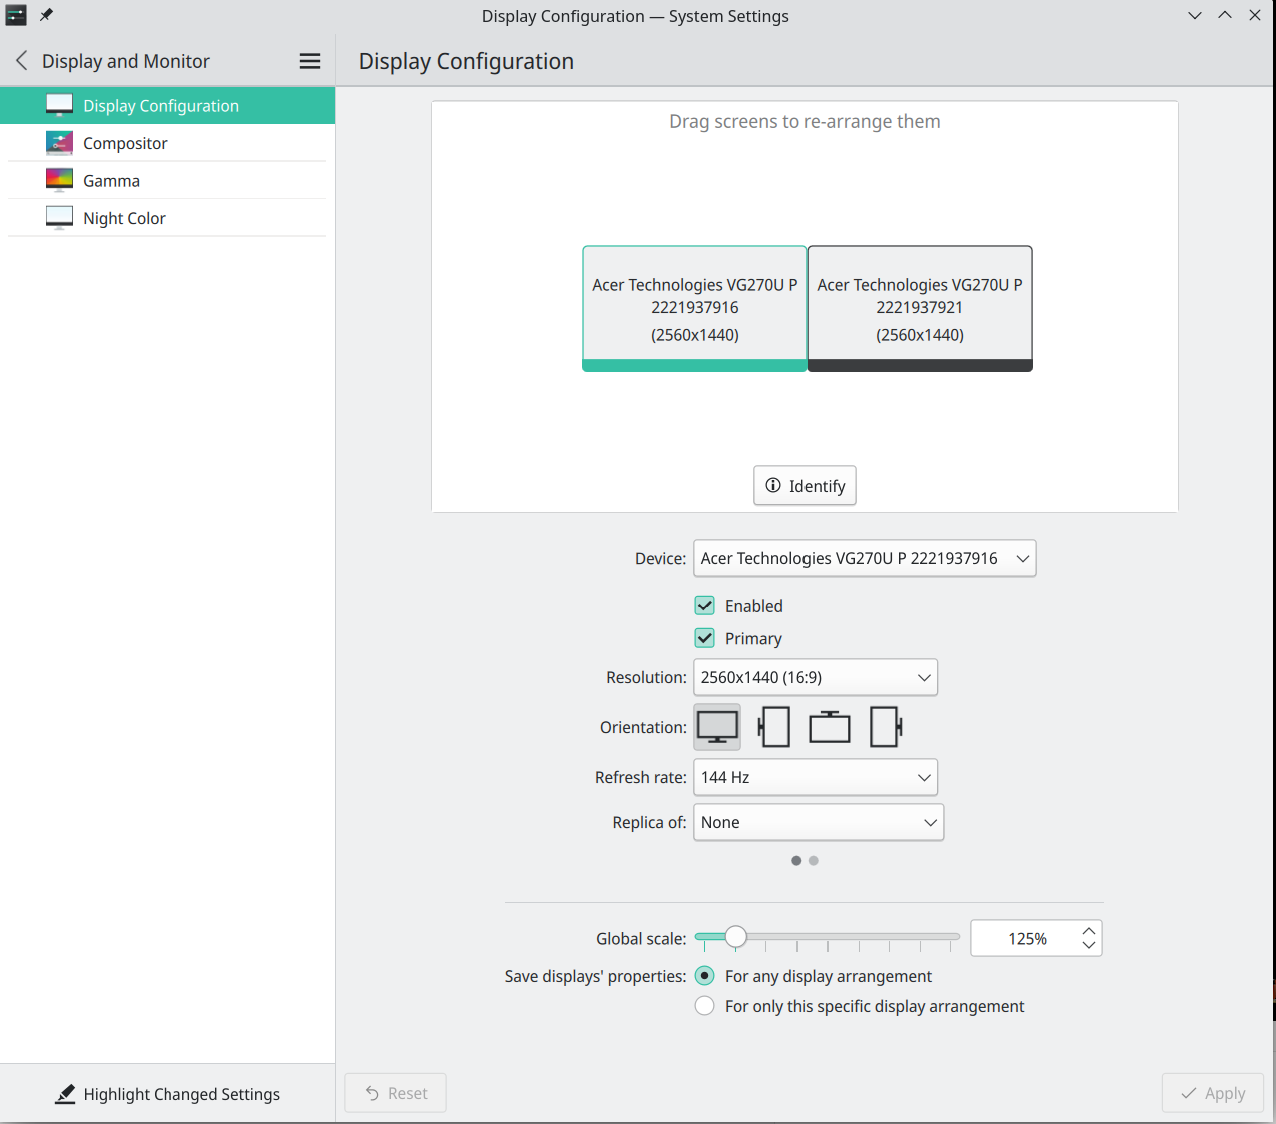Click the System Settings app icon in title bar
This screenshot has height=1124, width=1276.
(16, 15)
